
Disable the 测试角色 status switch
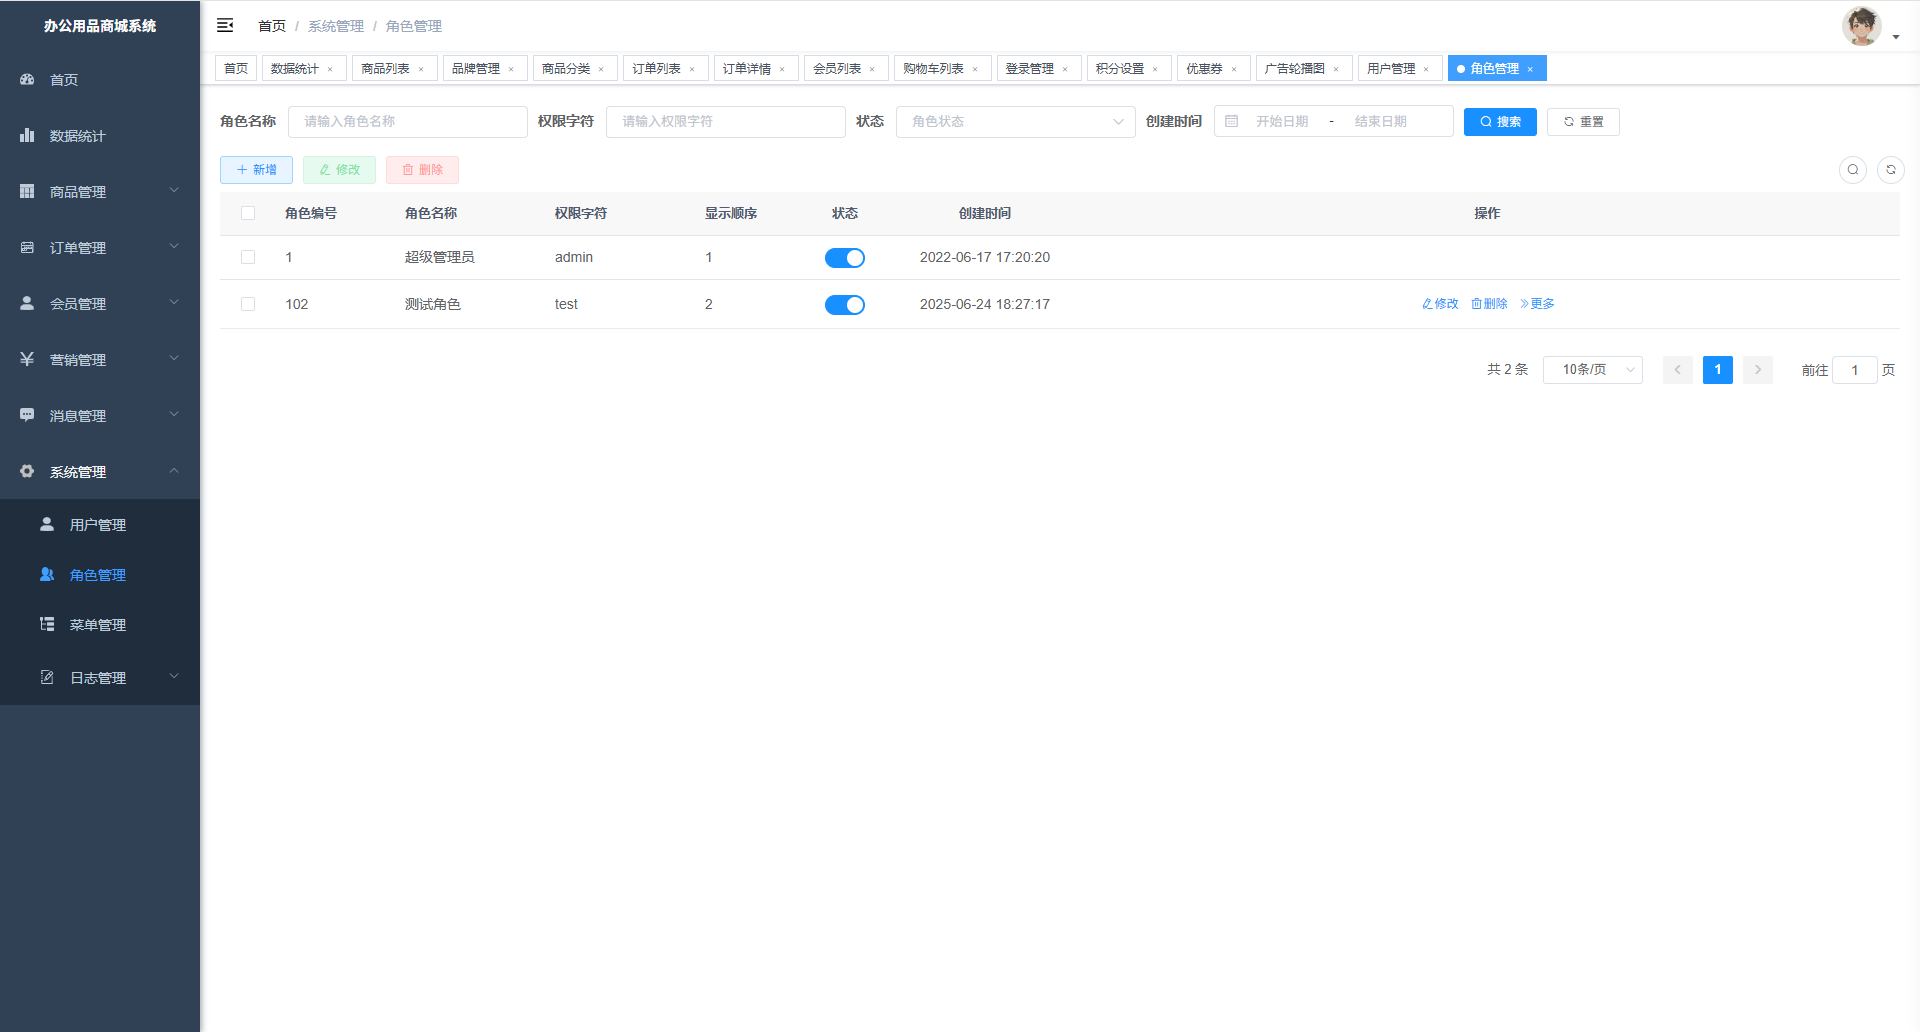pos(844,305)
